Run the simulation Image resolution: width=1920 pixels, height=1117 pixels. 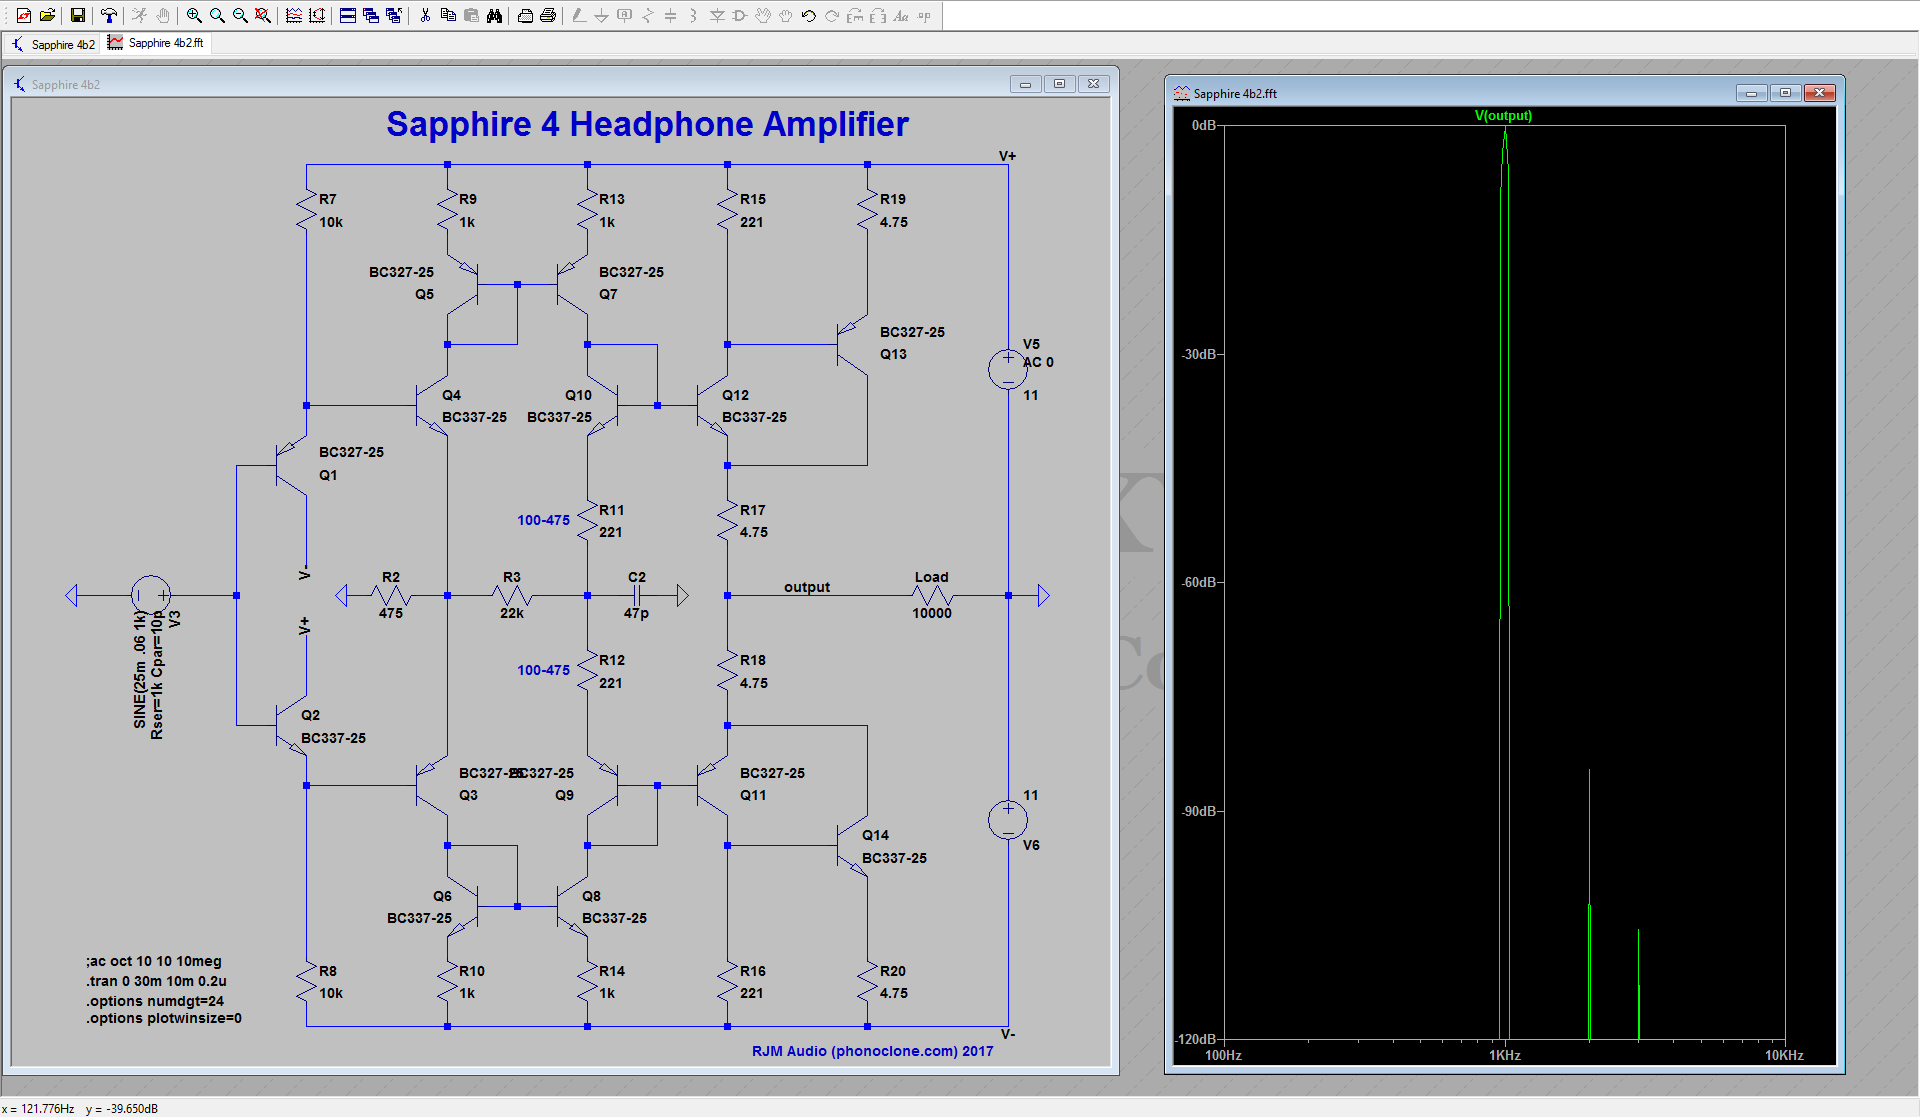click(139, 15)
